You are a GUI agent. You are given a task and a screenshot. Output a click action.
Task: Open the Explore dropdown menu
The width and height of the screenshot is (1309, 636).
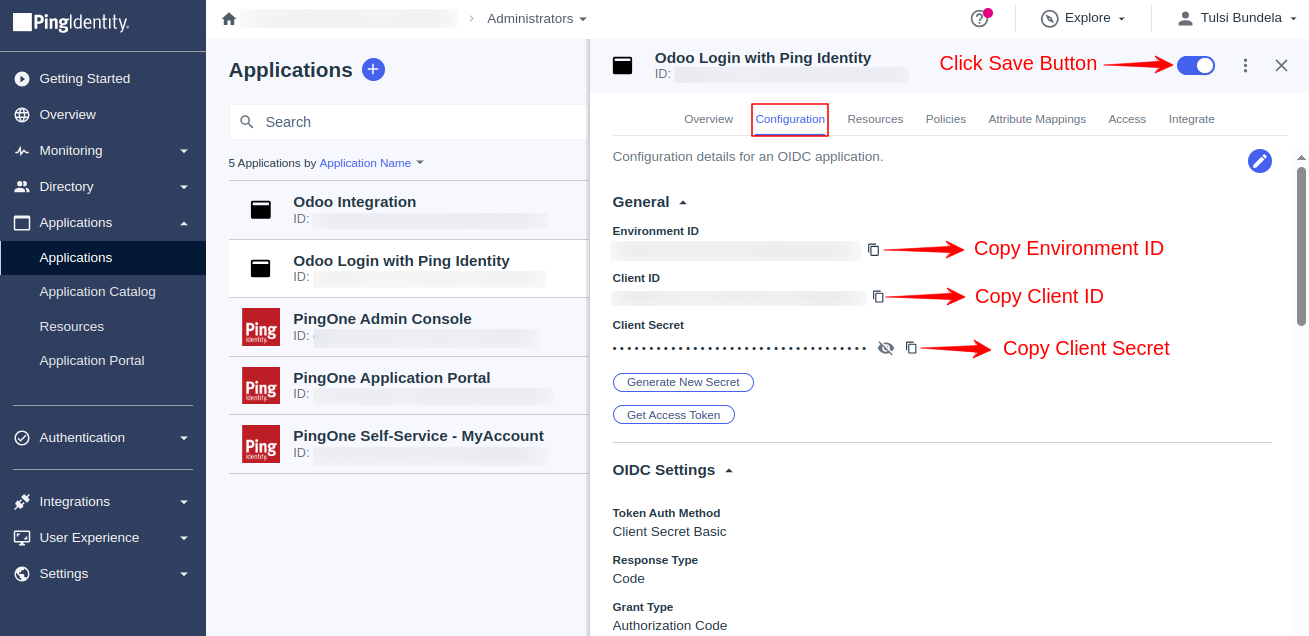pyautogui.click(x=1085, y=19)
